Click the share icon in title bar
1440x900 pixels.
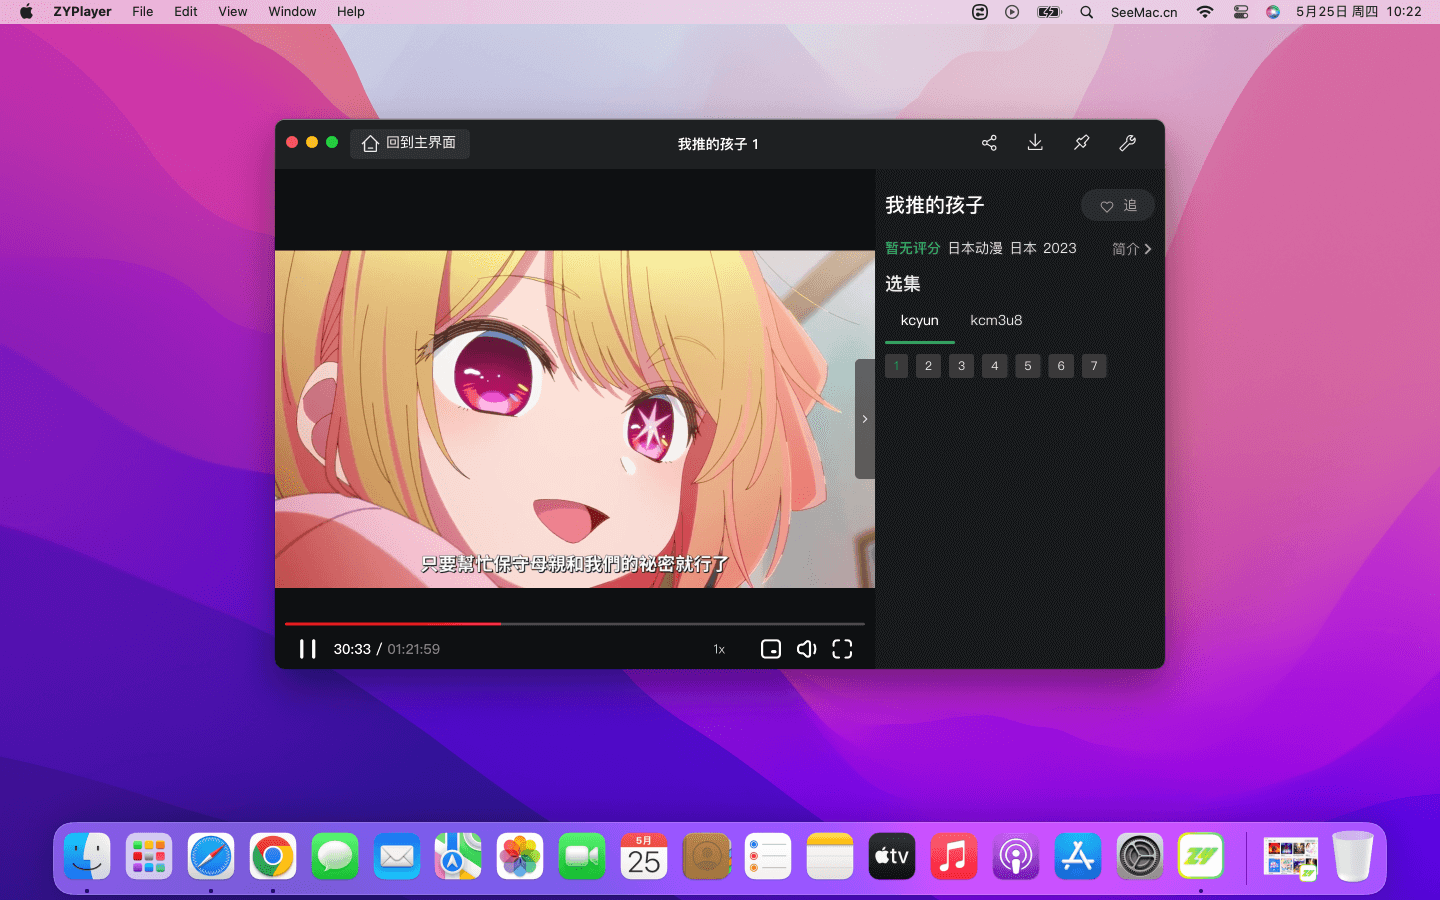pyautogui.click(x=989, y=143)
